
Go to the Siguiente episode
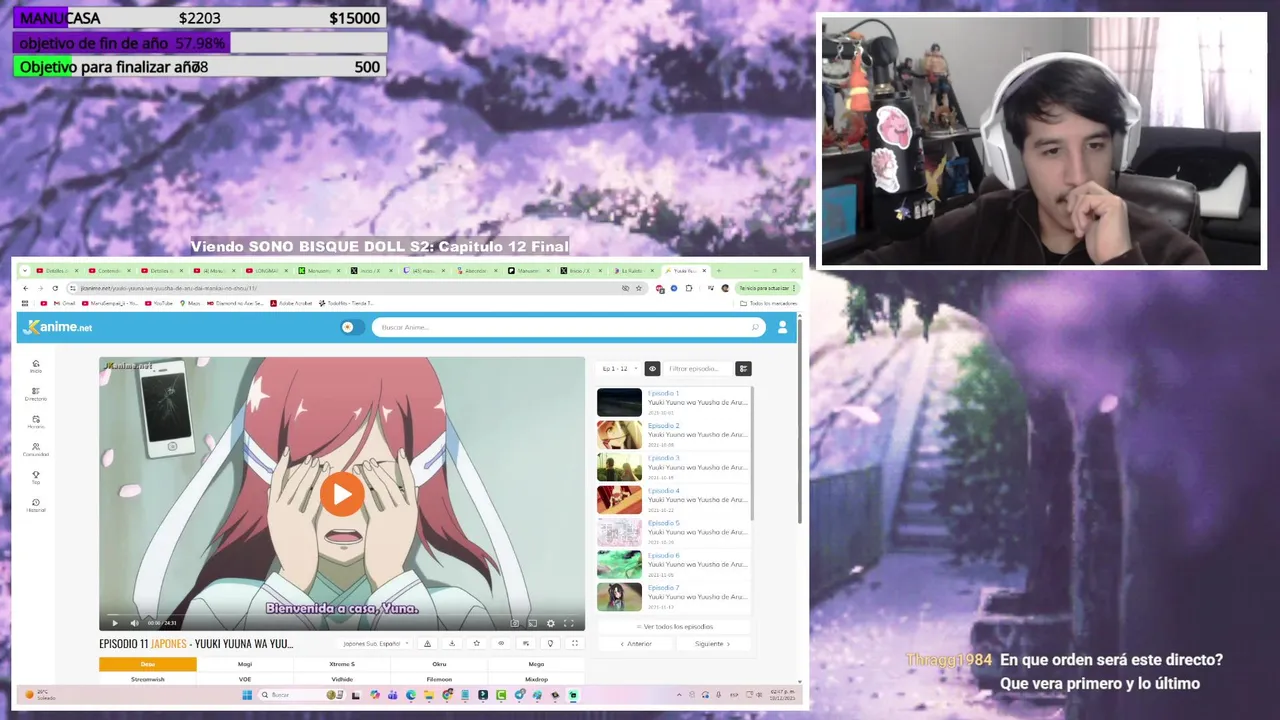(x=713, y=644)
